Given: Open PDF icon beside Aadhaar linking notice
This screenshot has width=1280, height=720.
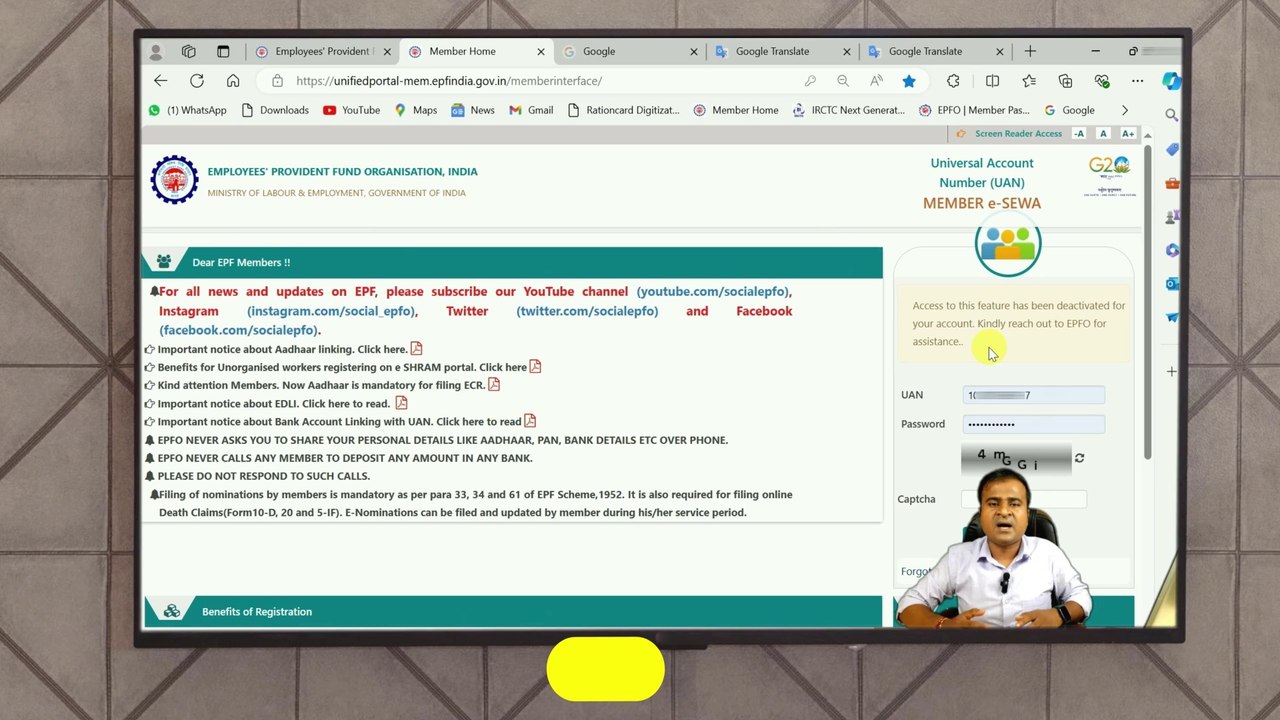Looking at the screenshot, I should (416, 349).
